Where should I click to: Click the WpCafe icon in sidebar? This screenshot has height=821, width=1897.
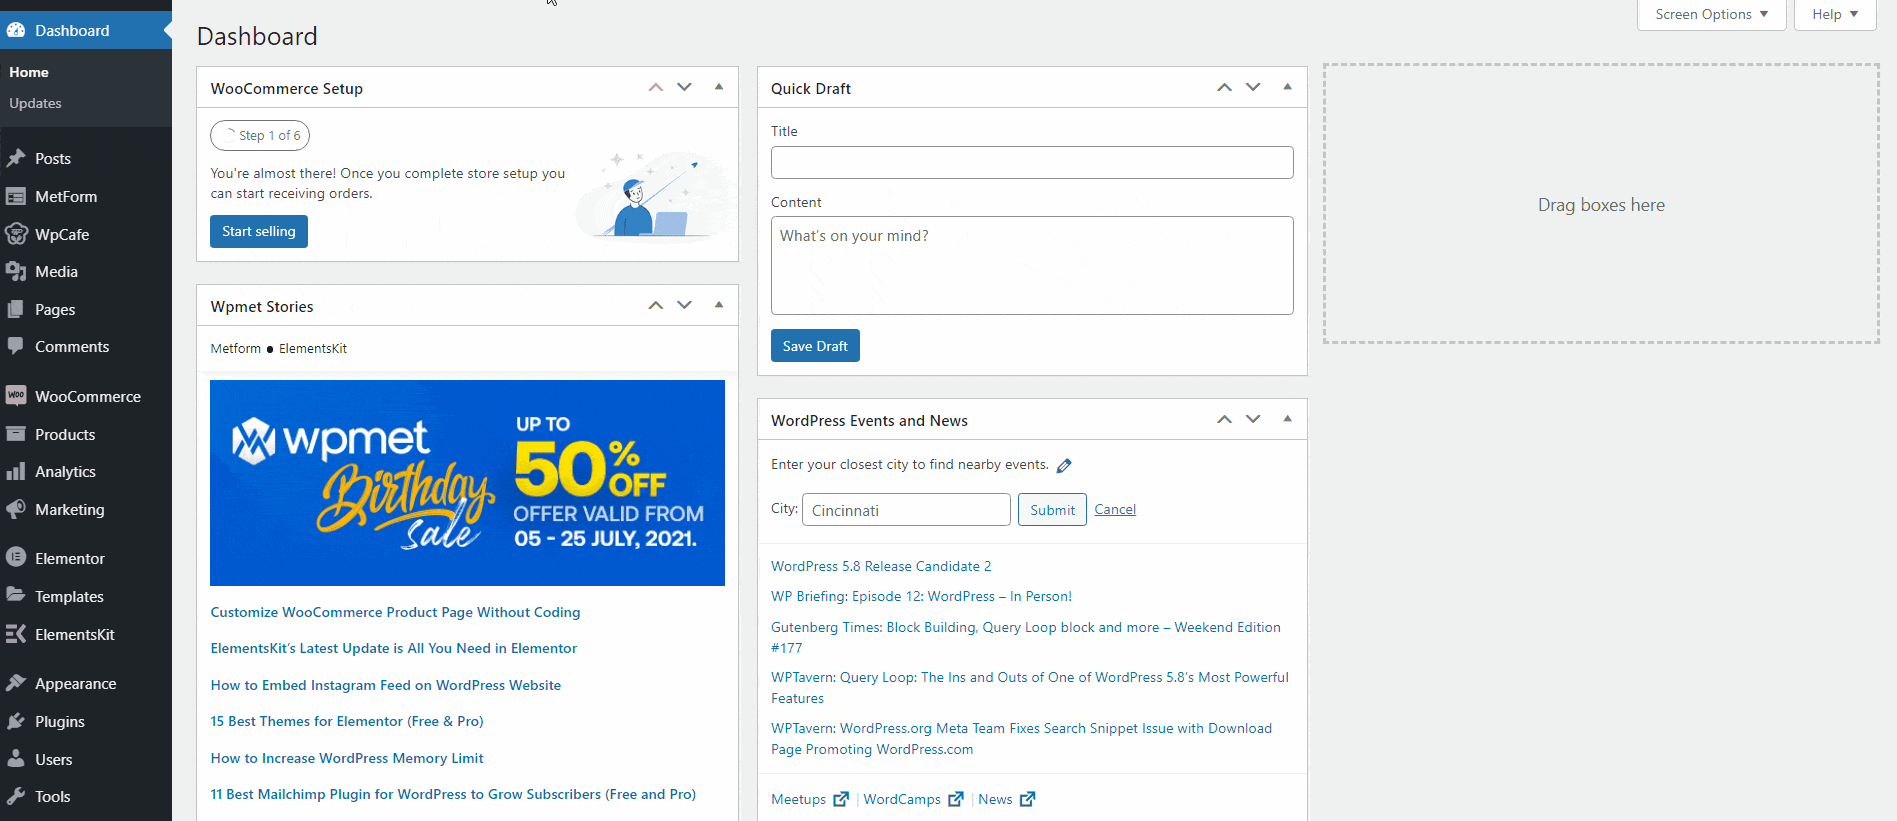[x=16, y=234]
